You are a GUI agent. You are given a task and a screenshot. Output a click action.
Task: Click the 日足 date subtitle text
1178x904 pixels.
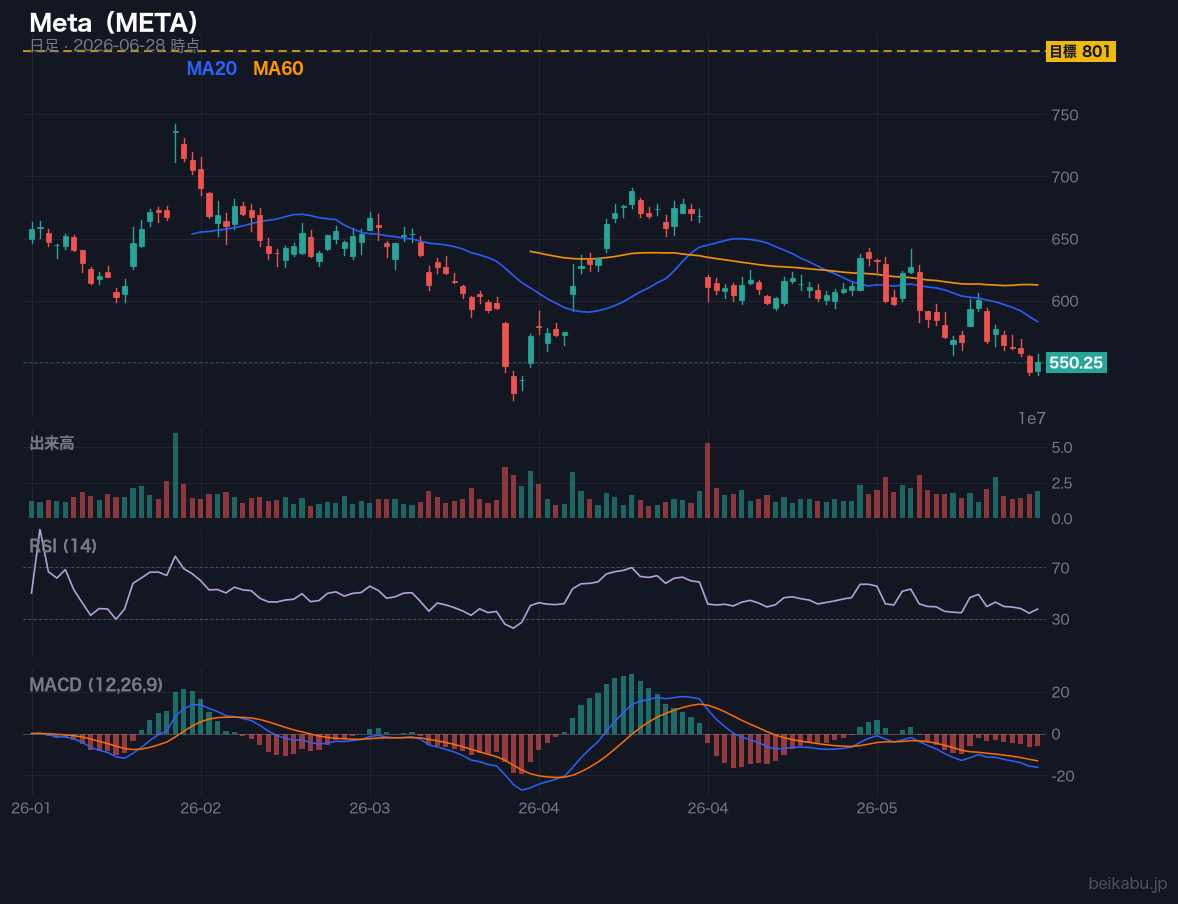coord(114,45)
